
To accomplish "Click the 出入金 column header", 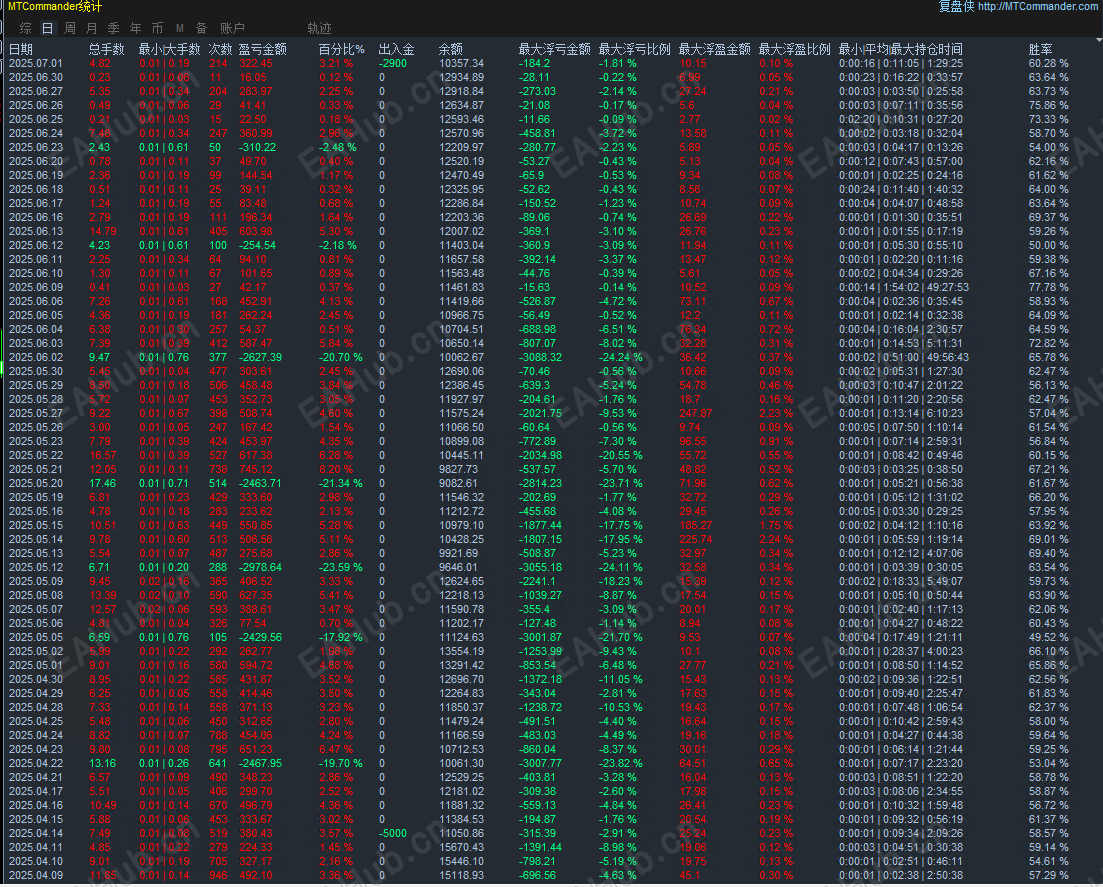I will pyautogui.click(x=397, y=49).
